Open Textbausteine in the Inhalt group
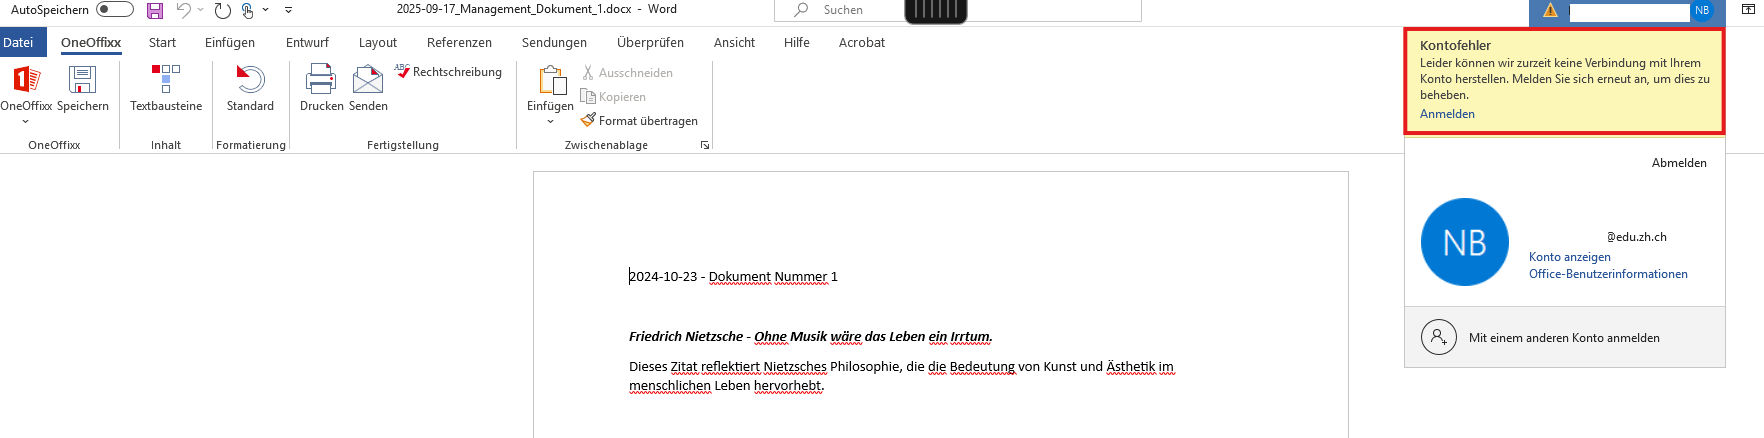Image resolution: width=1764 pixels, height=438 pixels. 166,80
